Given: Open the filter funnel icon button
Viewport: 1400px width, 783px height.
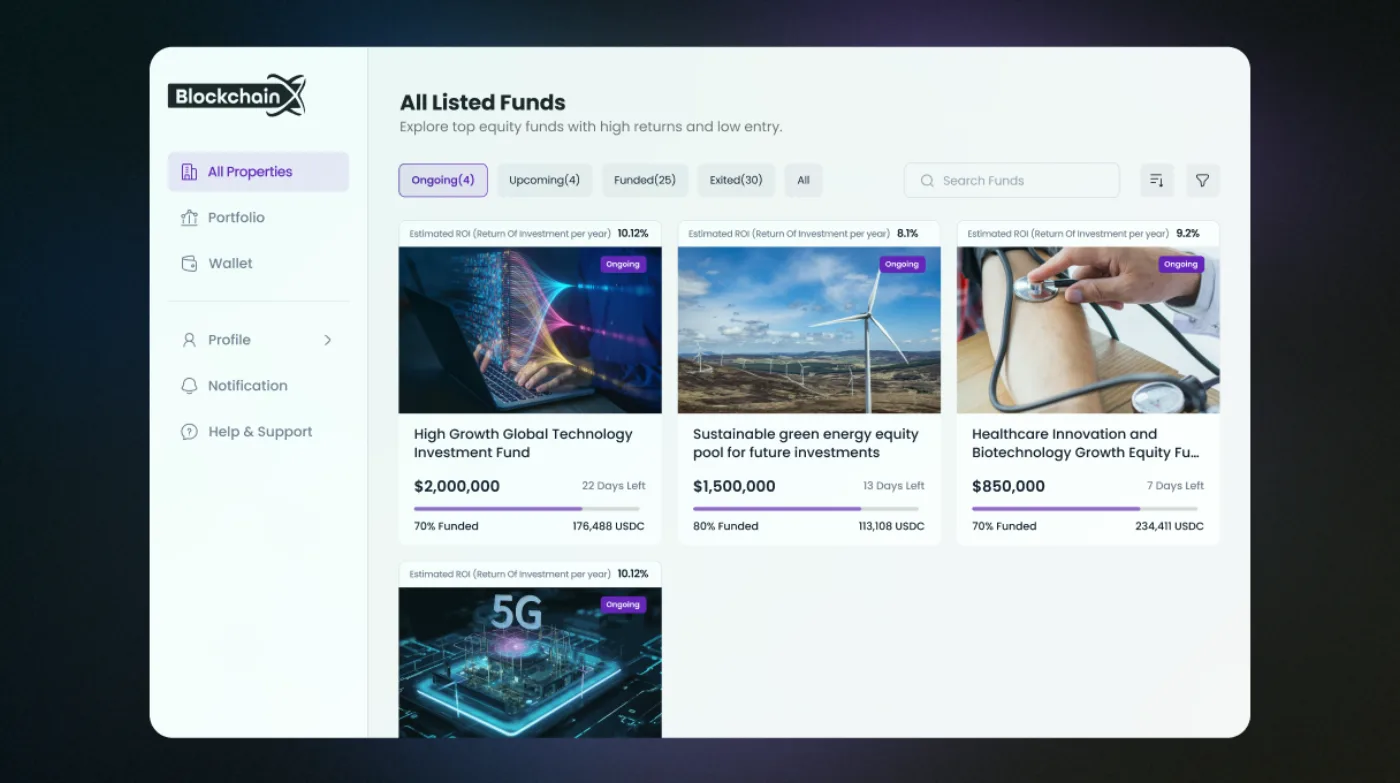Looking at the screenshot, I should pos(1203,180).
